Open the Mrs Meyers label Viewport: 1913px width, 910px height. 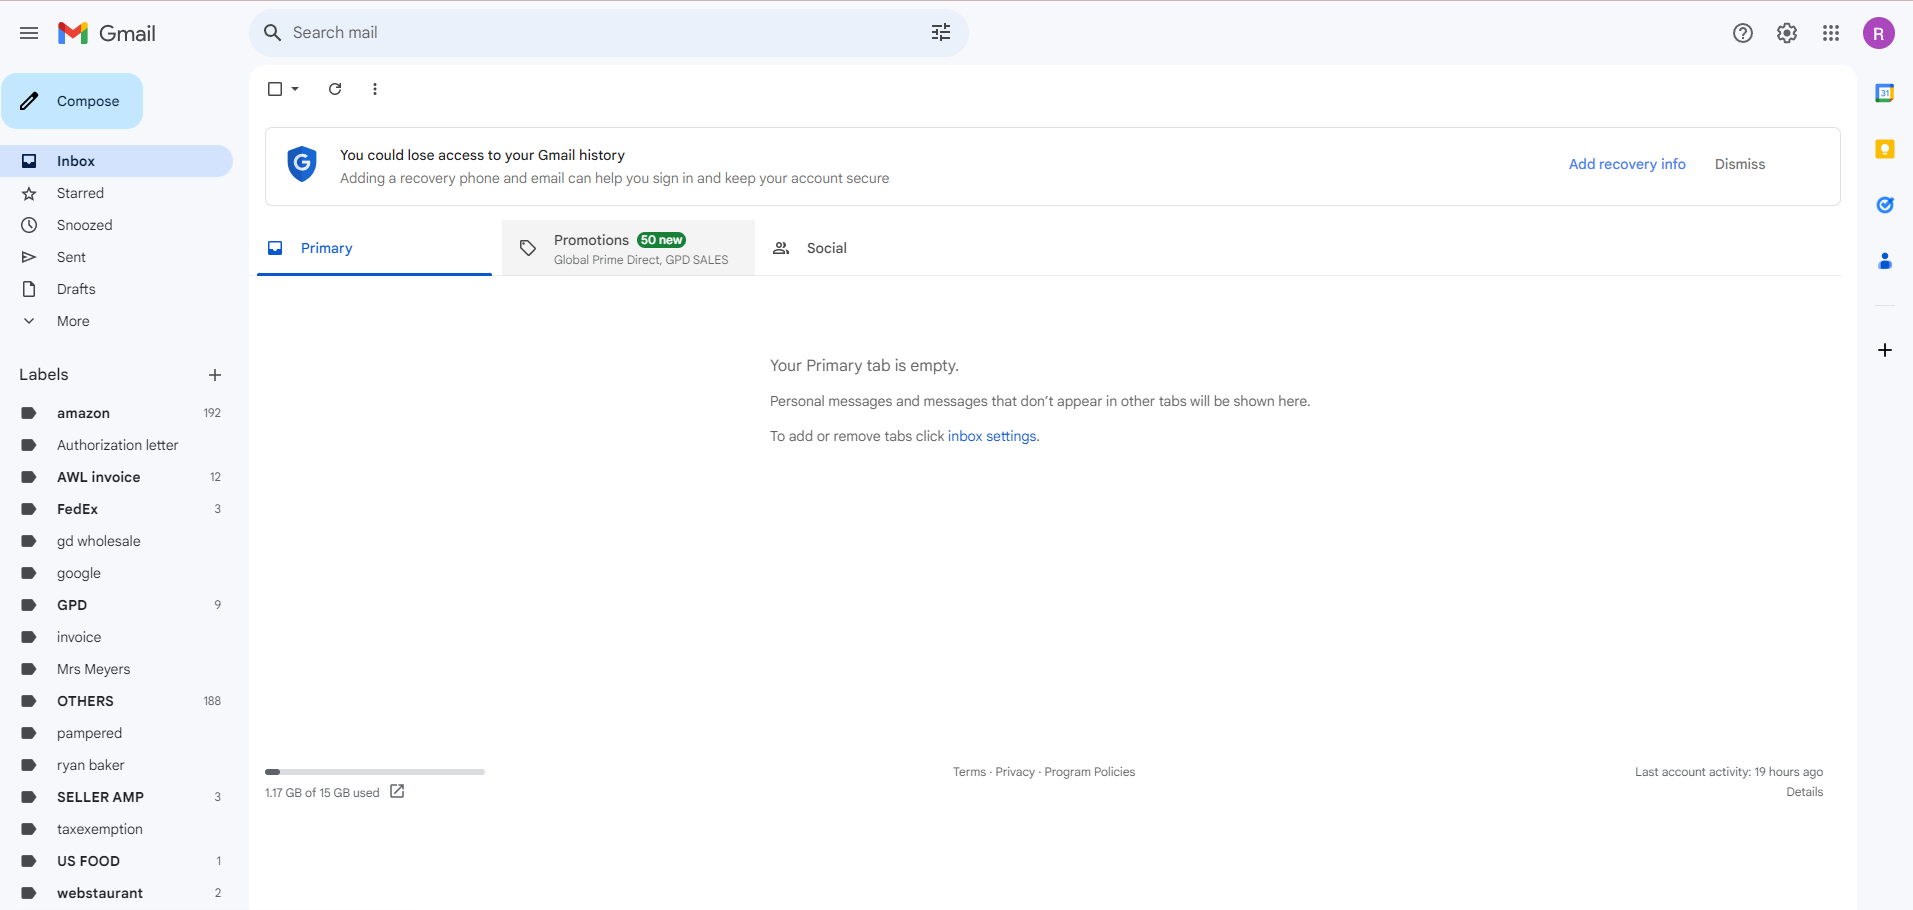tap(116, 669)
